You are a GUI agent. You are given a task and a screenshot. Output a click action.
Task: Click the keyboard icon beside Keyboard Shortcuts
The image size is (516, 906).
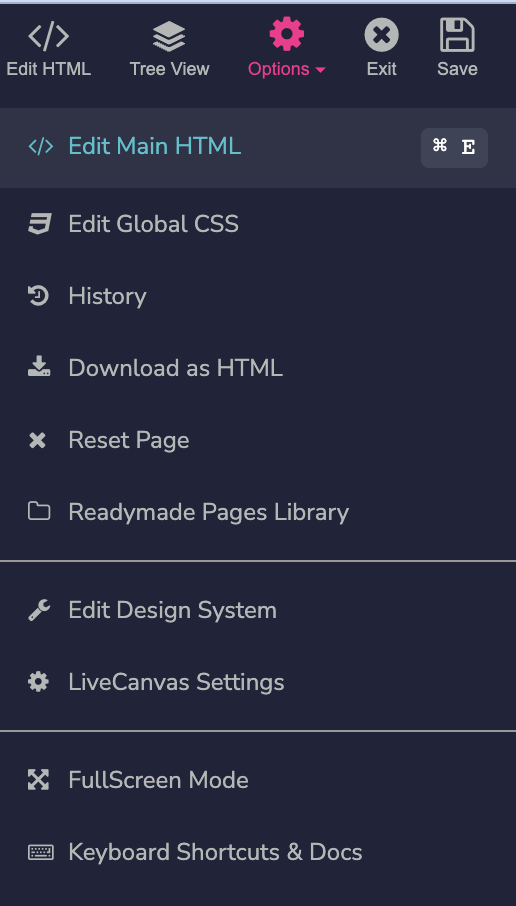point(40,852)
